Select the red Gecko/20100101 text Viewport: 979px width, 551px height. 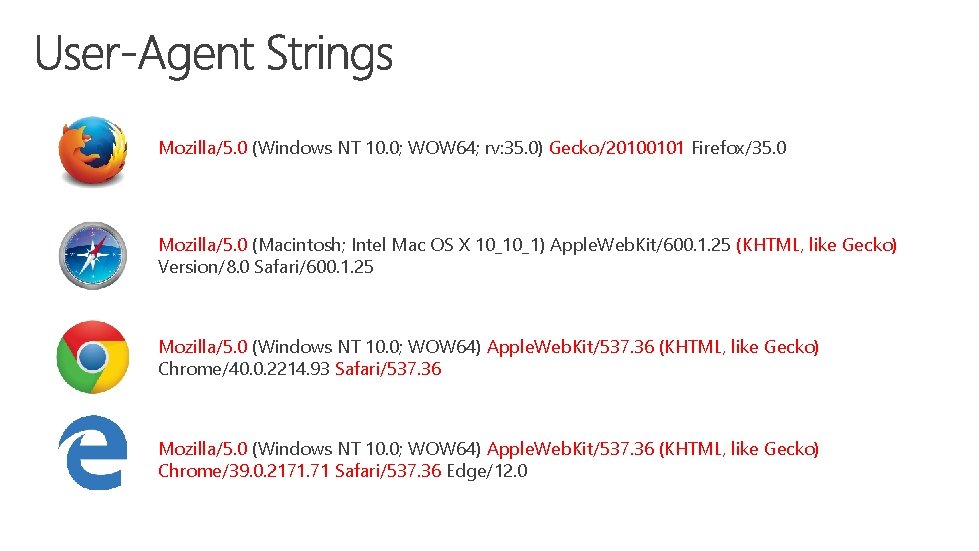tap(616, 148)
